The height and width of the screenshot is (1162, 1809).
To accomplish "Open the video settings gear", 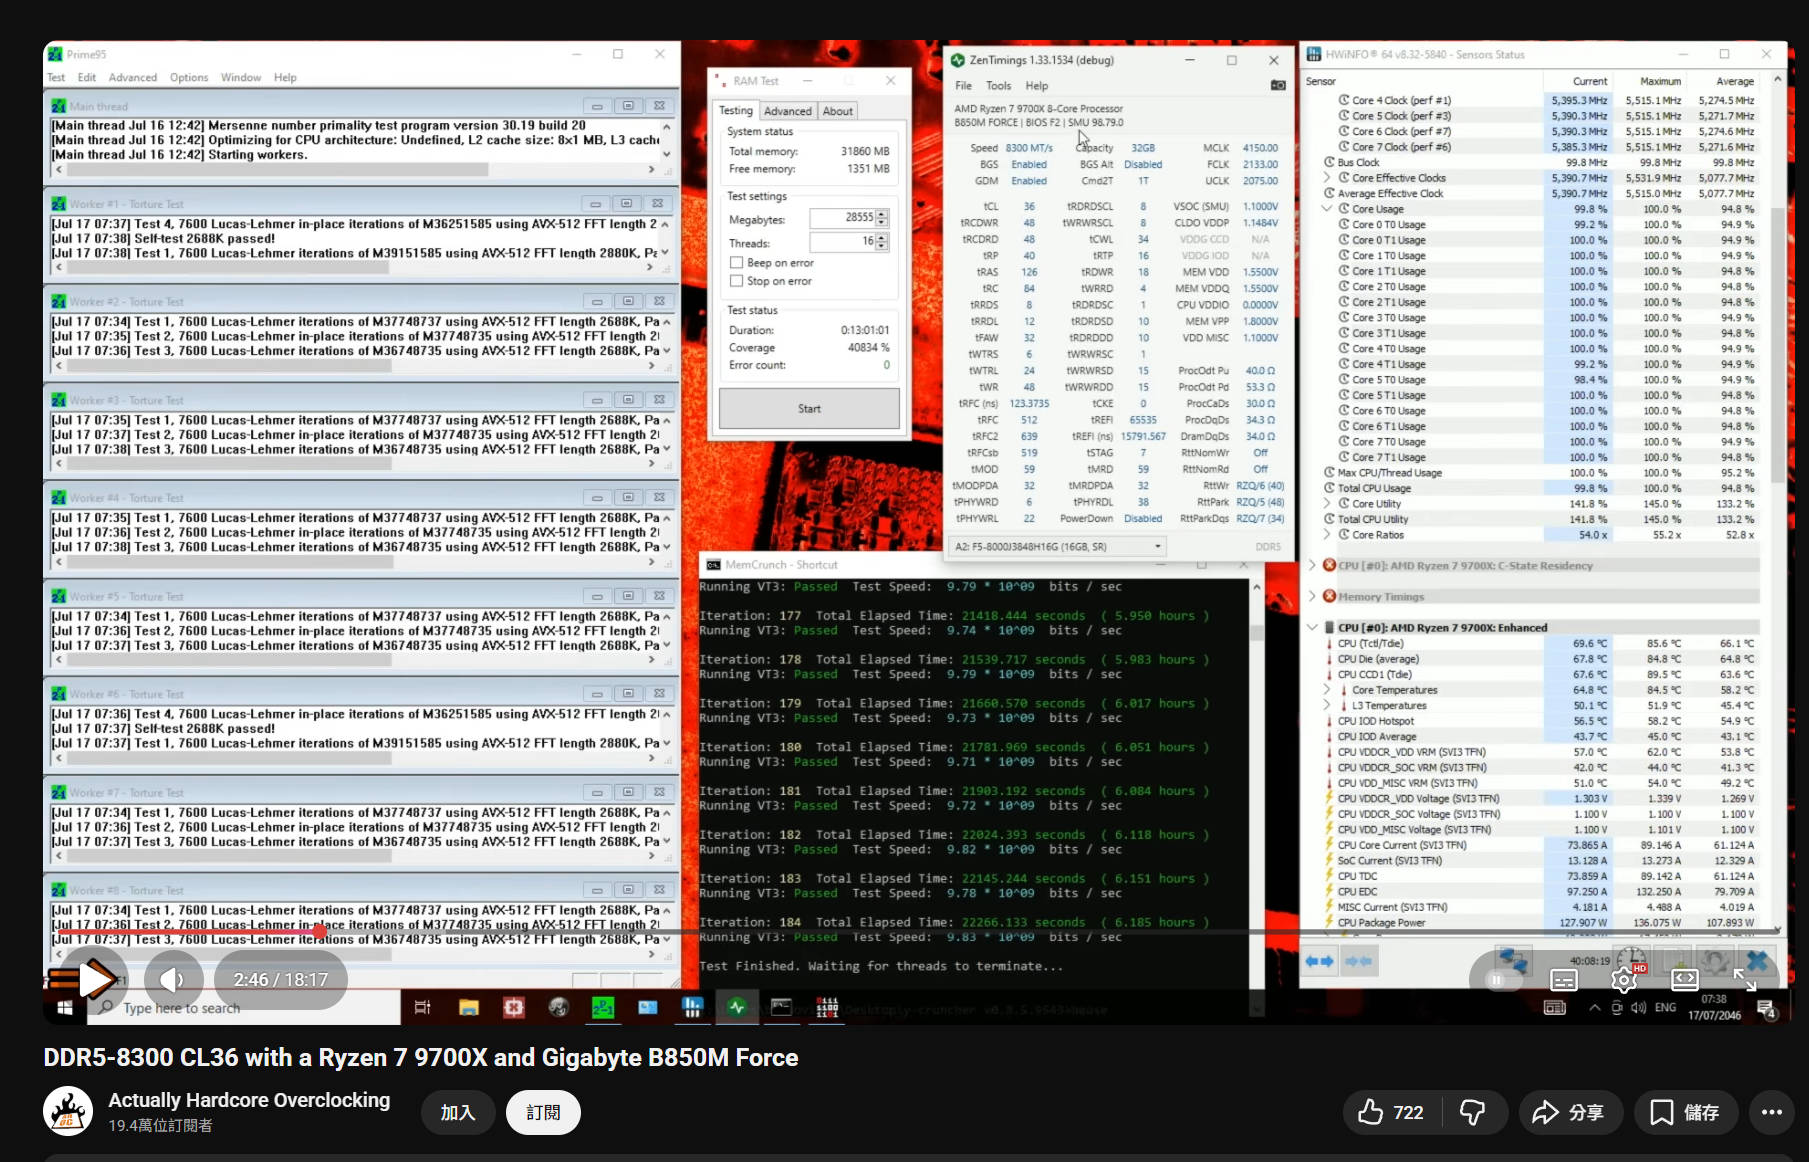I will click(x=1624, y=980).
